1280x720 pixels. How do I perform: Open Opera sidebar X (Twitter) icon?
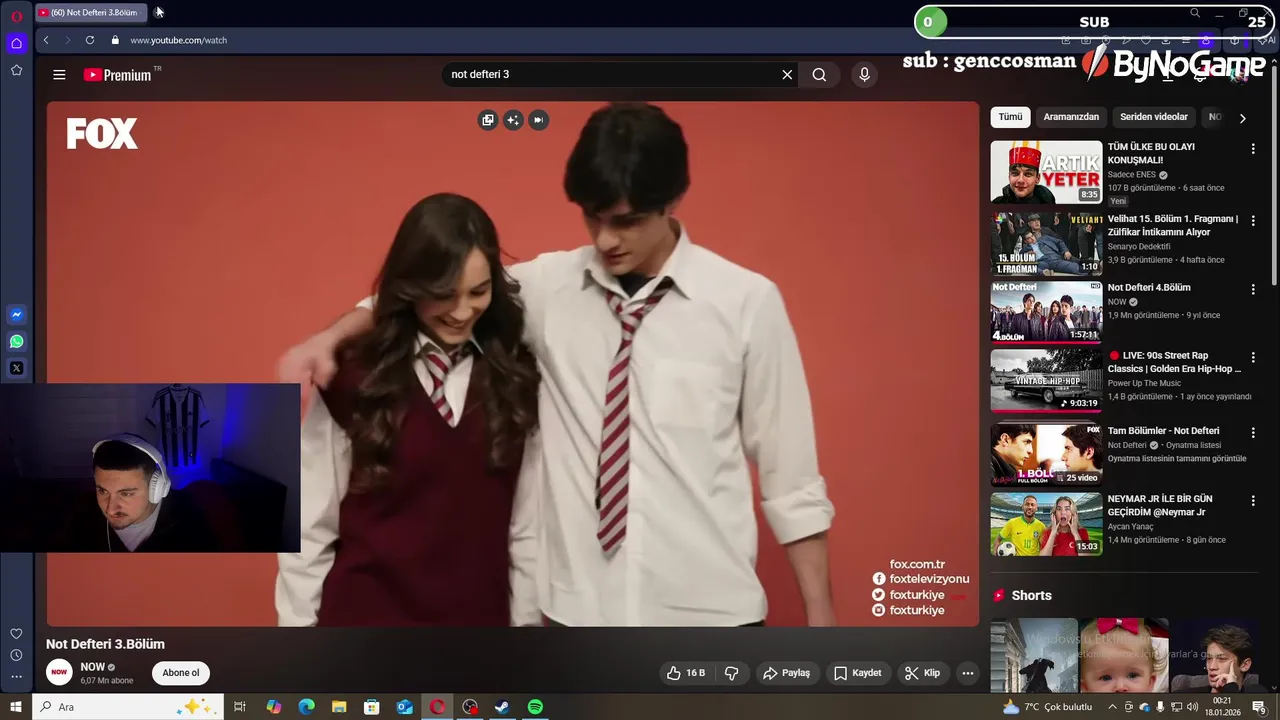[x=16, y=369]
